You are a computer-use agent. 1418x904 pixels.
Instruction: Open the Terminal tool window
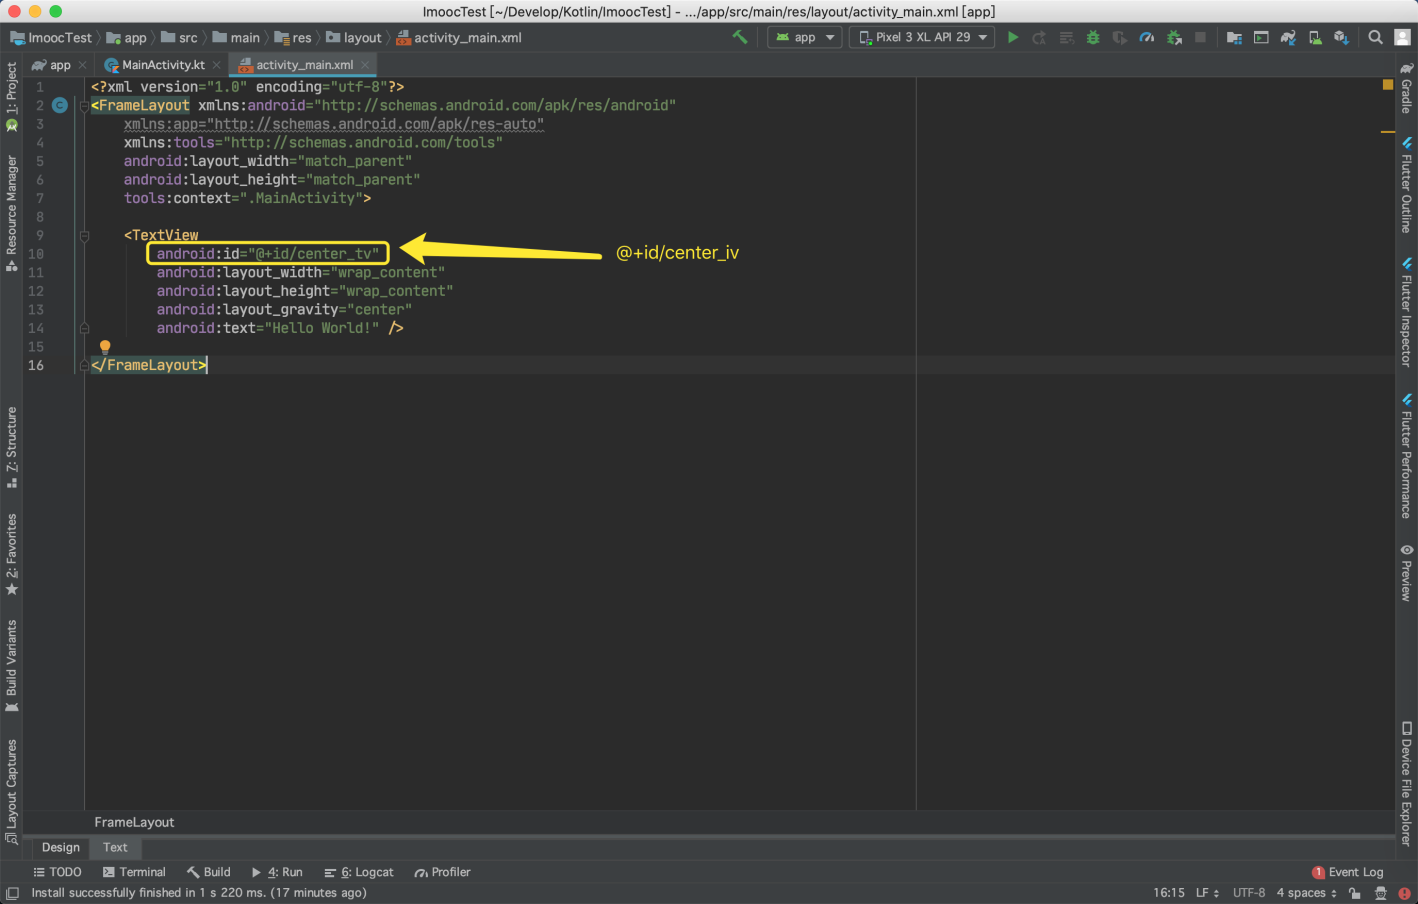click(134, 872)
